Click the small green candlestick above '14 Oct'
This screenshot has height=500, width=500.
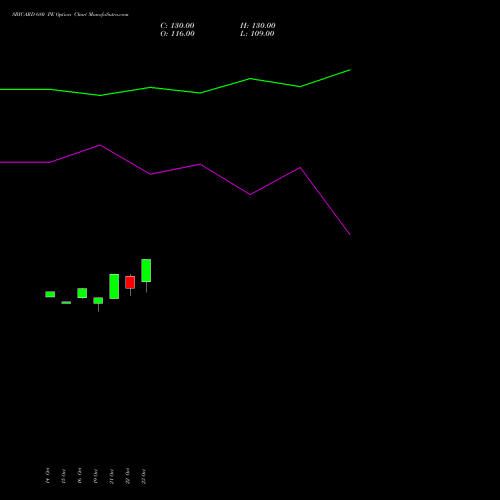coord(50,294)
